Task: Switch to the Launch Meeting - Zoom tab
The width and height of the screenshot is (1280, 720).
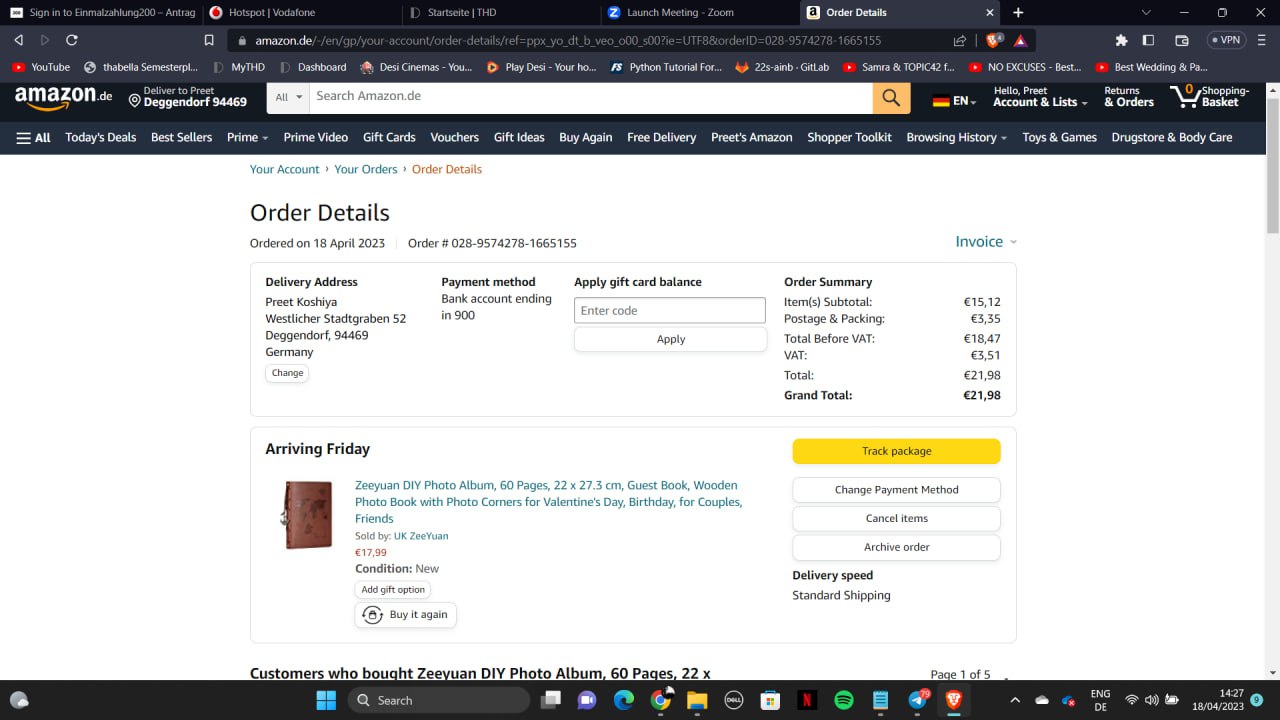Action: pos(680,13)
